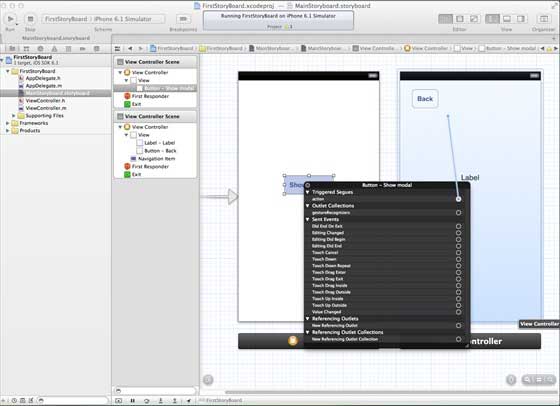Viewport: 560px width, 406px height.
Task: Open the Debug navigator tab
Action: pyautogui.click(x=68, y=49)
